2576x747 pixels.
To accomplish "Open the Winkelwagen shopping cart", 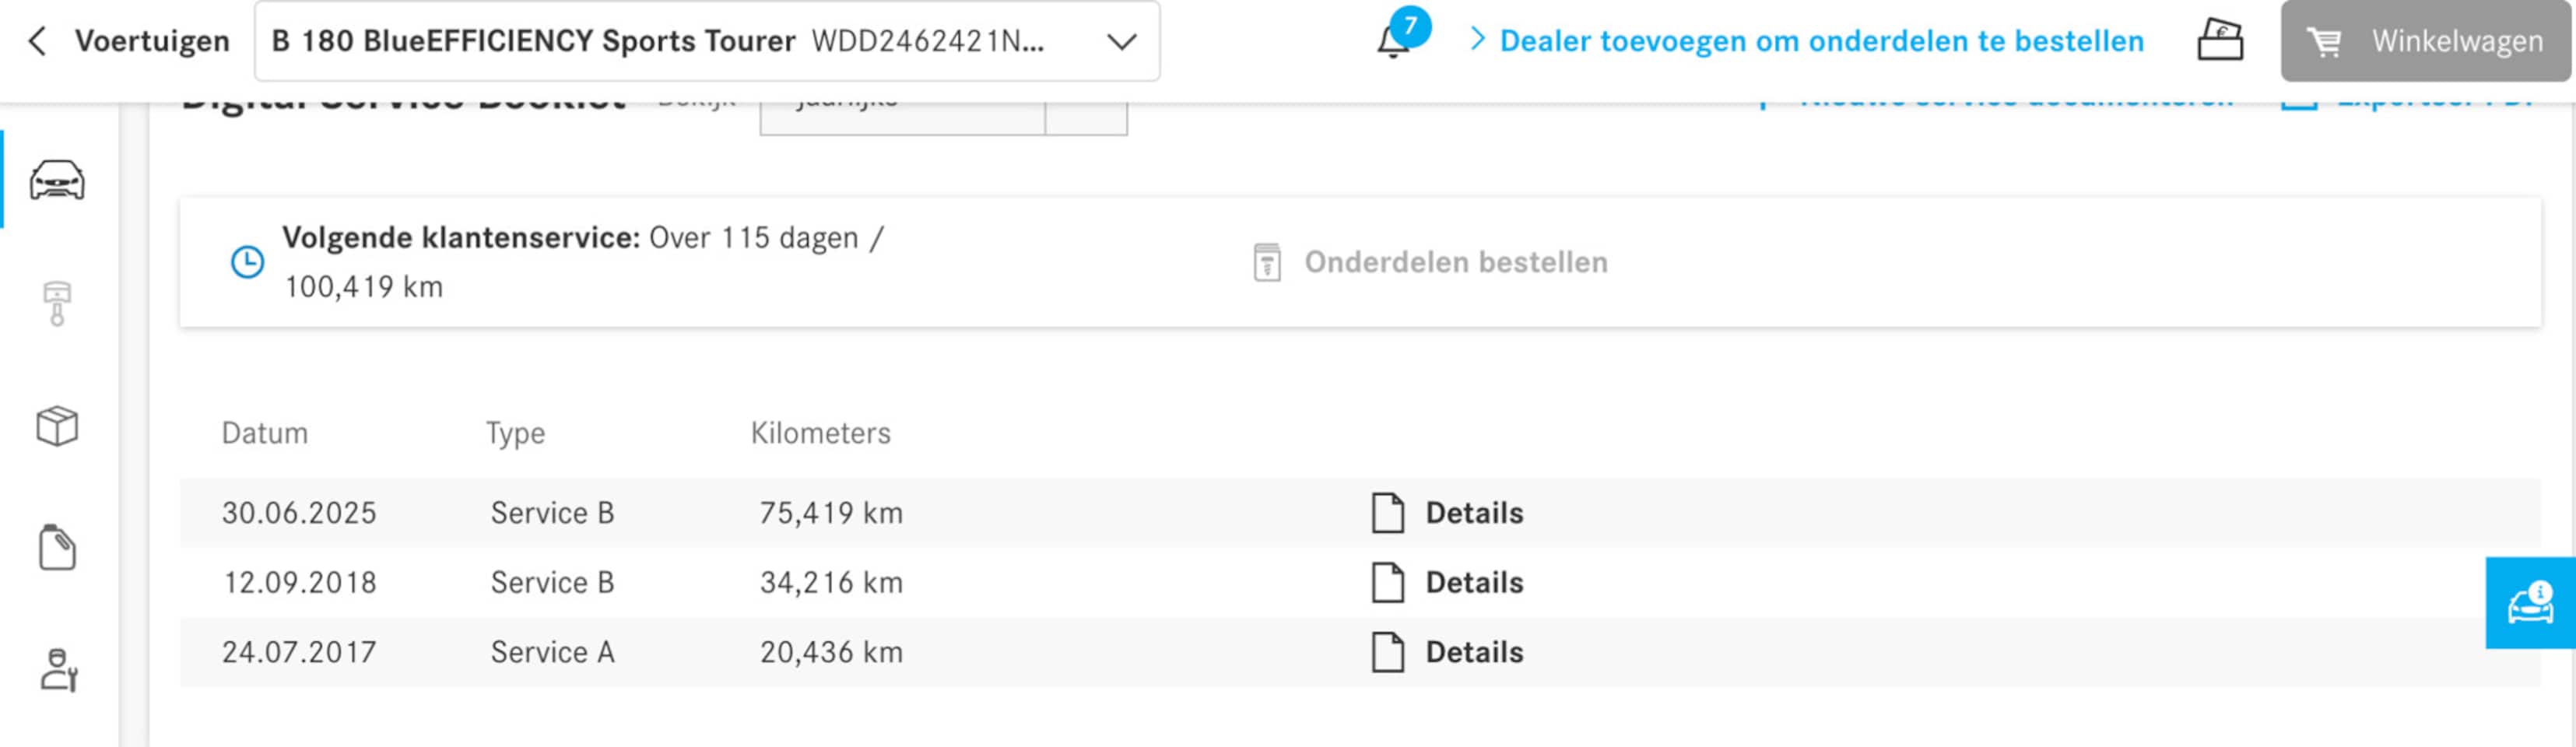I will point(2424,41).
